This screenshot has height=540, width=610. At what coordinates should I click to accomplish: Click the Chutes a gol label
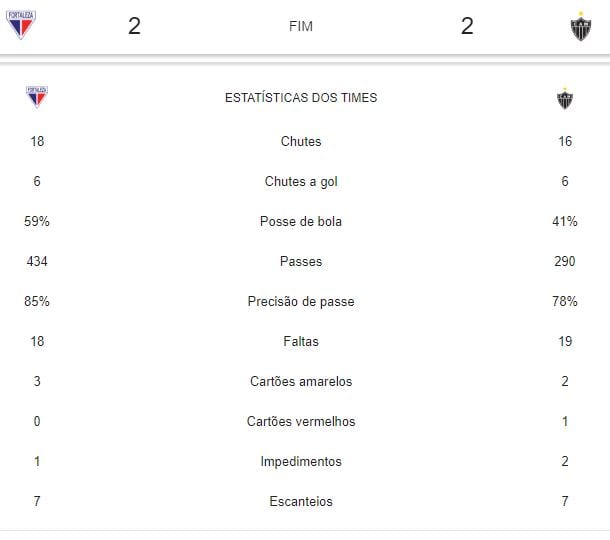(301, 182)
